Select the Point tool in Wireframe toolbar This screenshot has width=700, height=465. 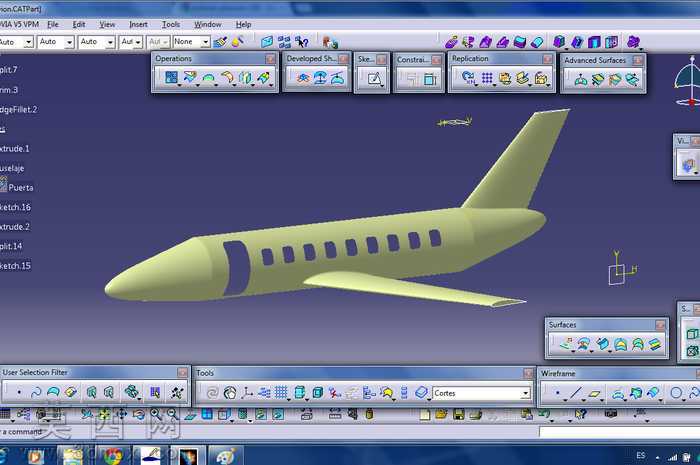point(557,393)
